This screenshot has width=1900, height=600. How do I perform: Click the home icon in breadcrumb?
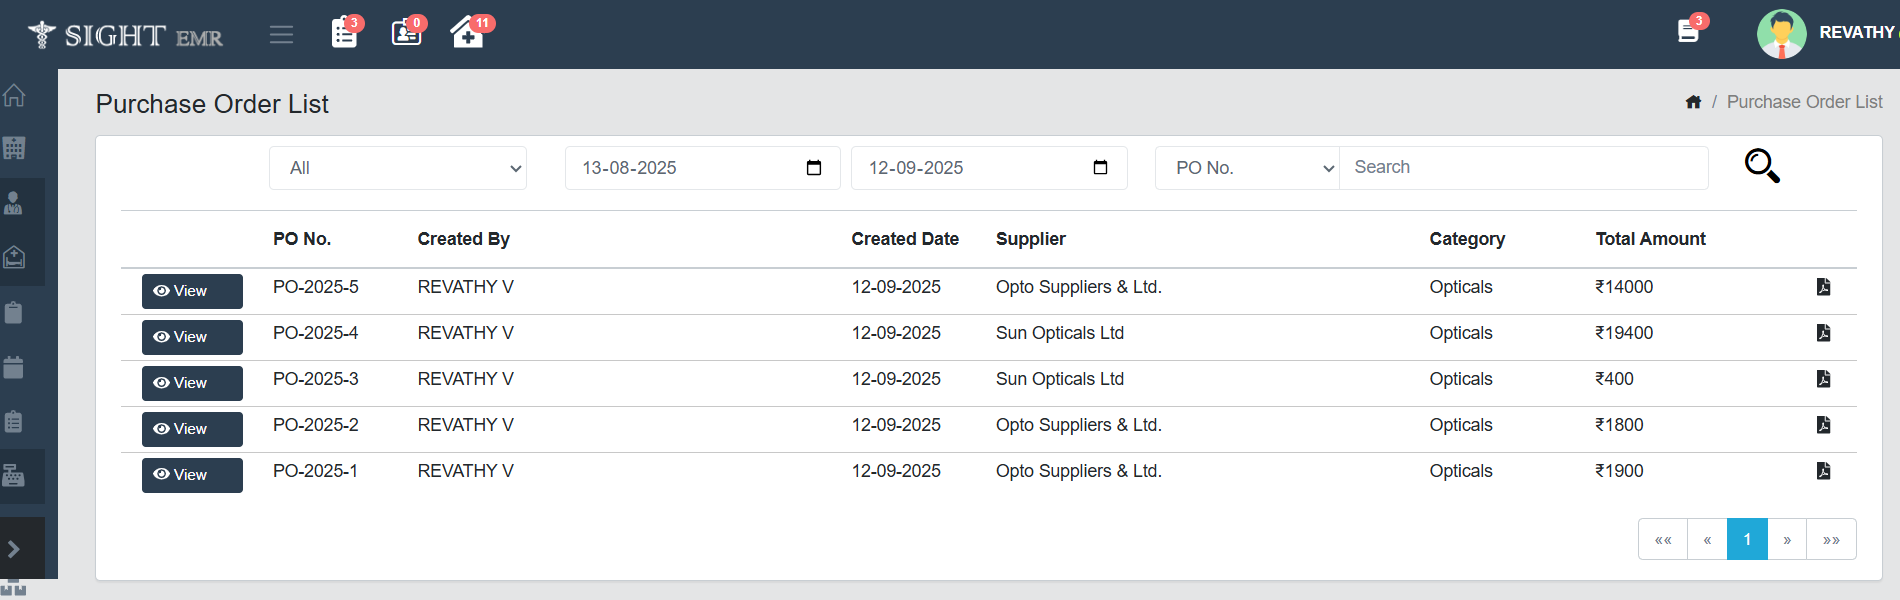click(x=1693, y=102)
